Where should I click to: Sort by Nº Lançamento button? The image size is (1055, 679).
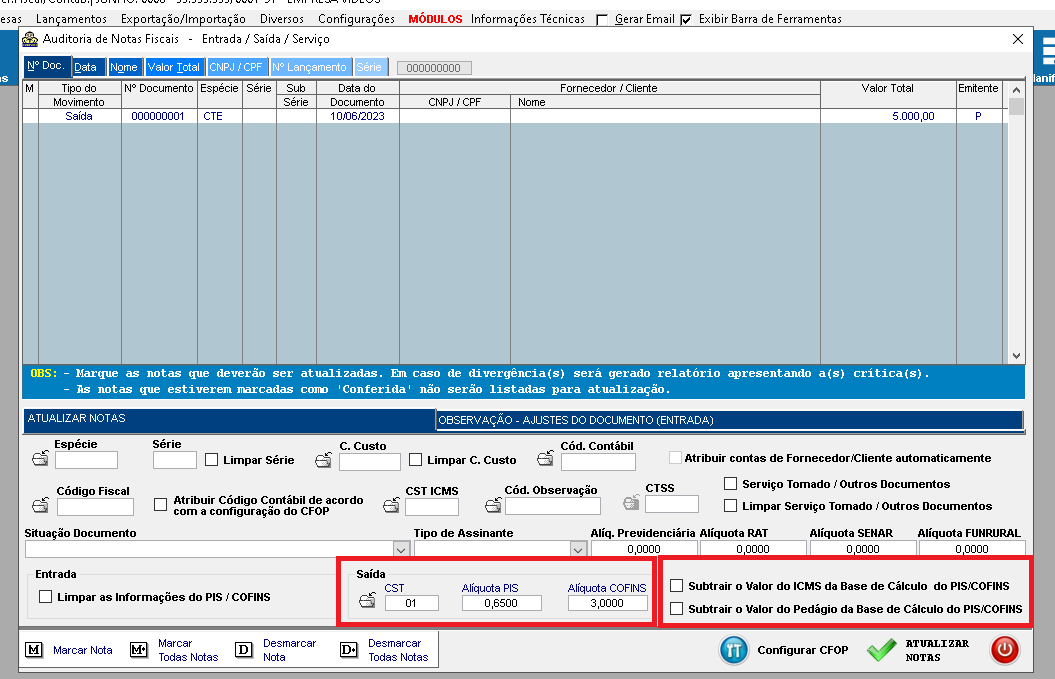[310, 67]
